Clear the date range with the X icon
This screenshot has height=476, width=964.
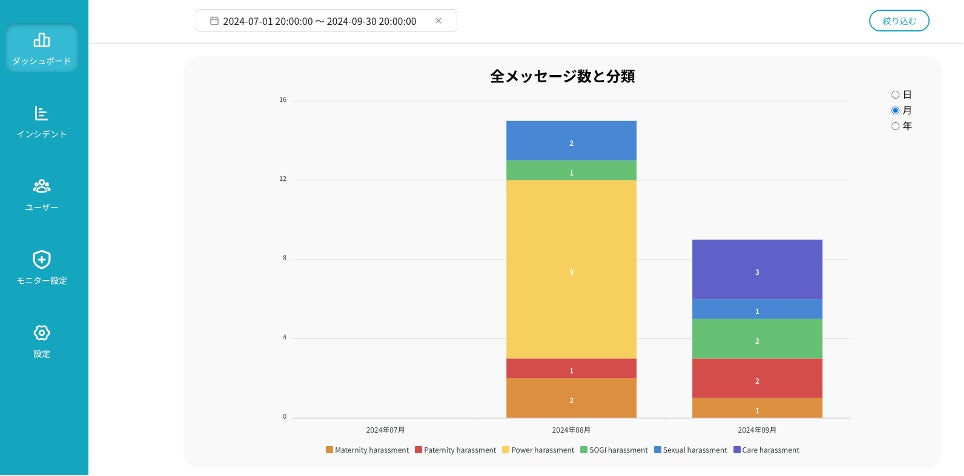438,21
